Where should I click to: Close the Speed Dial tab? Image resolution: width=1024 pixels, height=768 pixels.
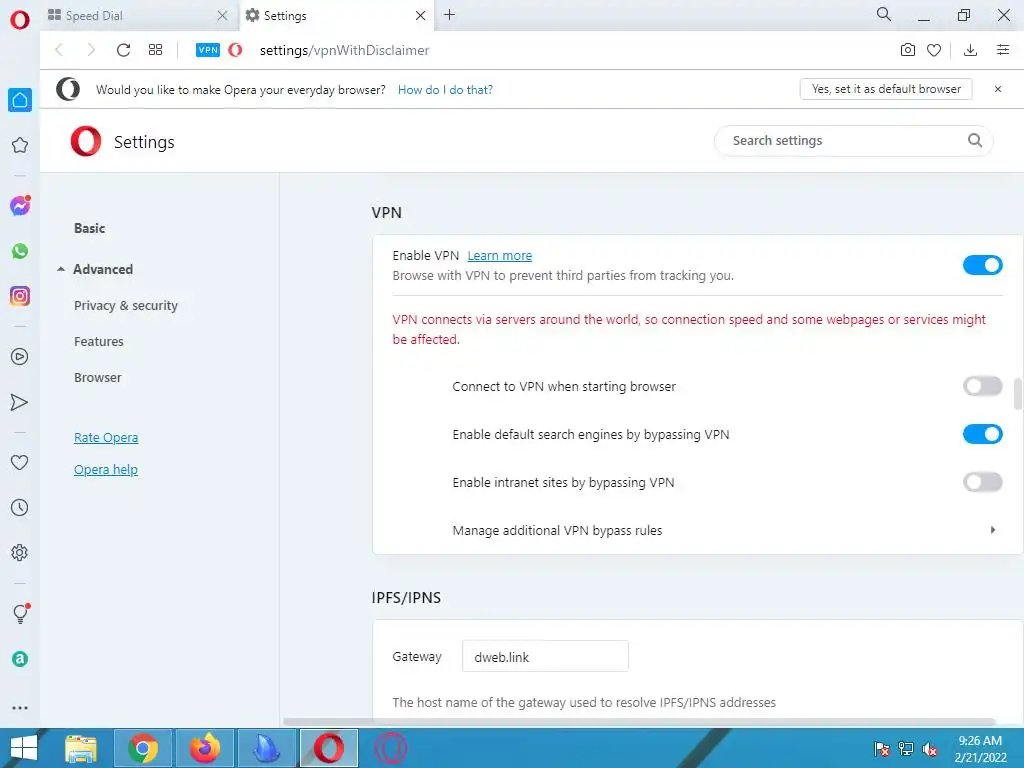[222, 16]
